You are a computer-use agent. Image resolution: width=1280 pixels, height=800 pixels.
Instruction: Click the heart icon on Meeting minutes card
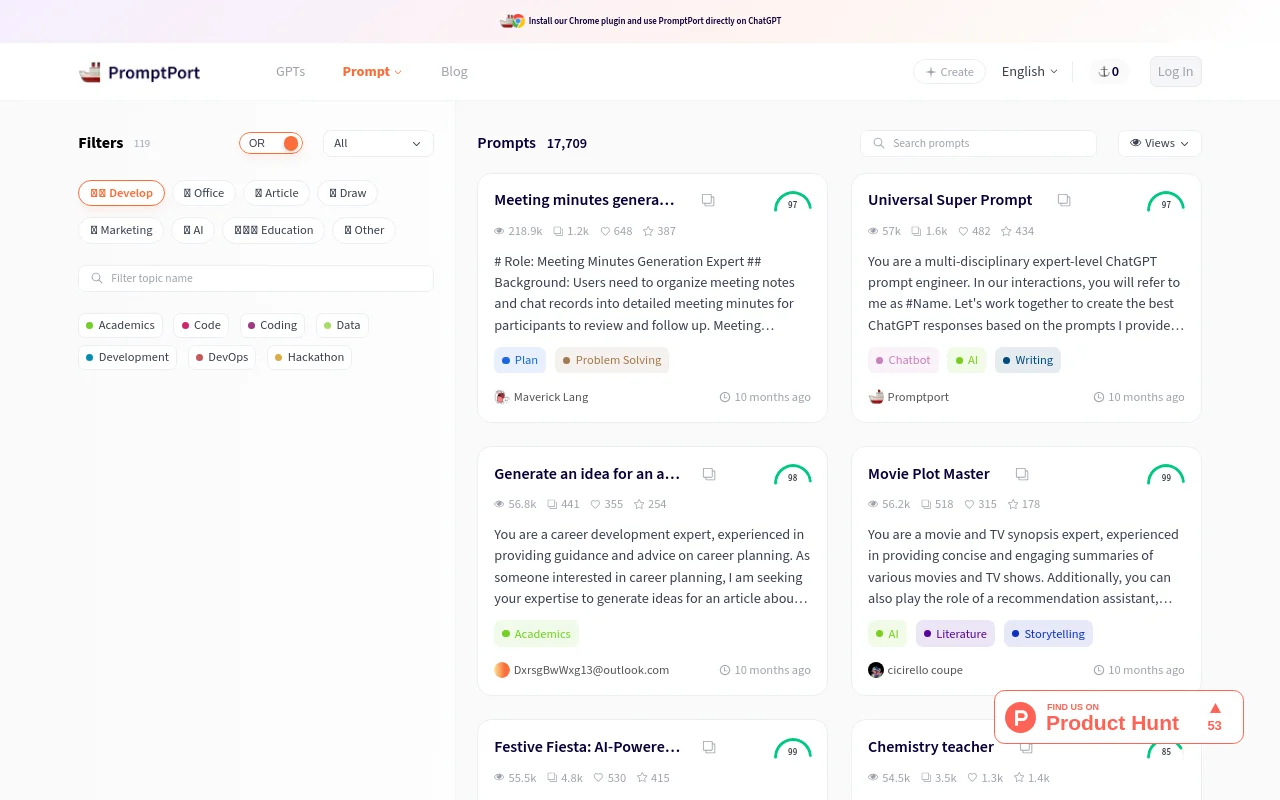pyautogui.click(x=605, y=231)
